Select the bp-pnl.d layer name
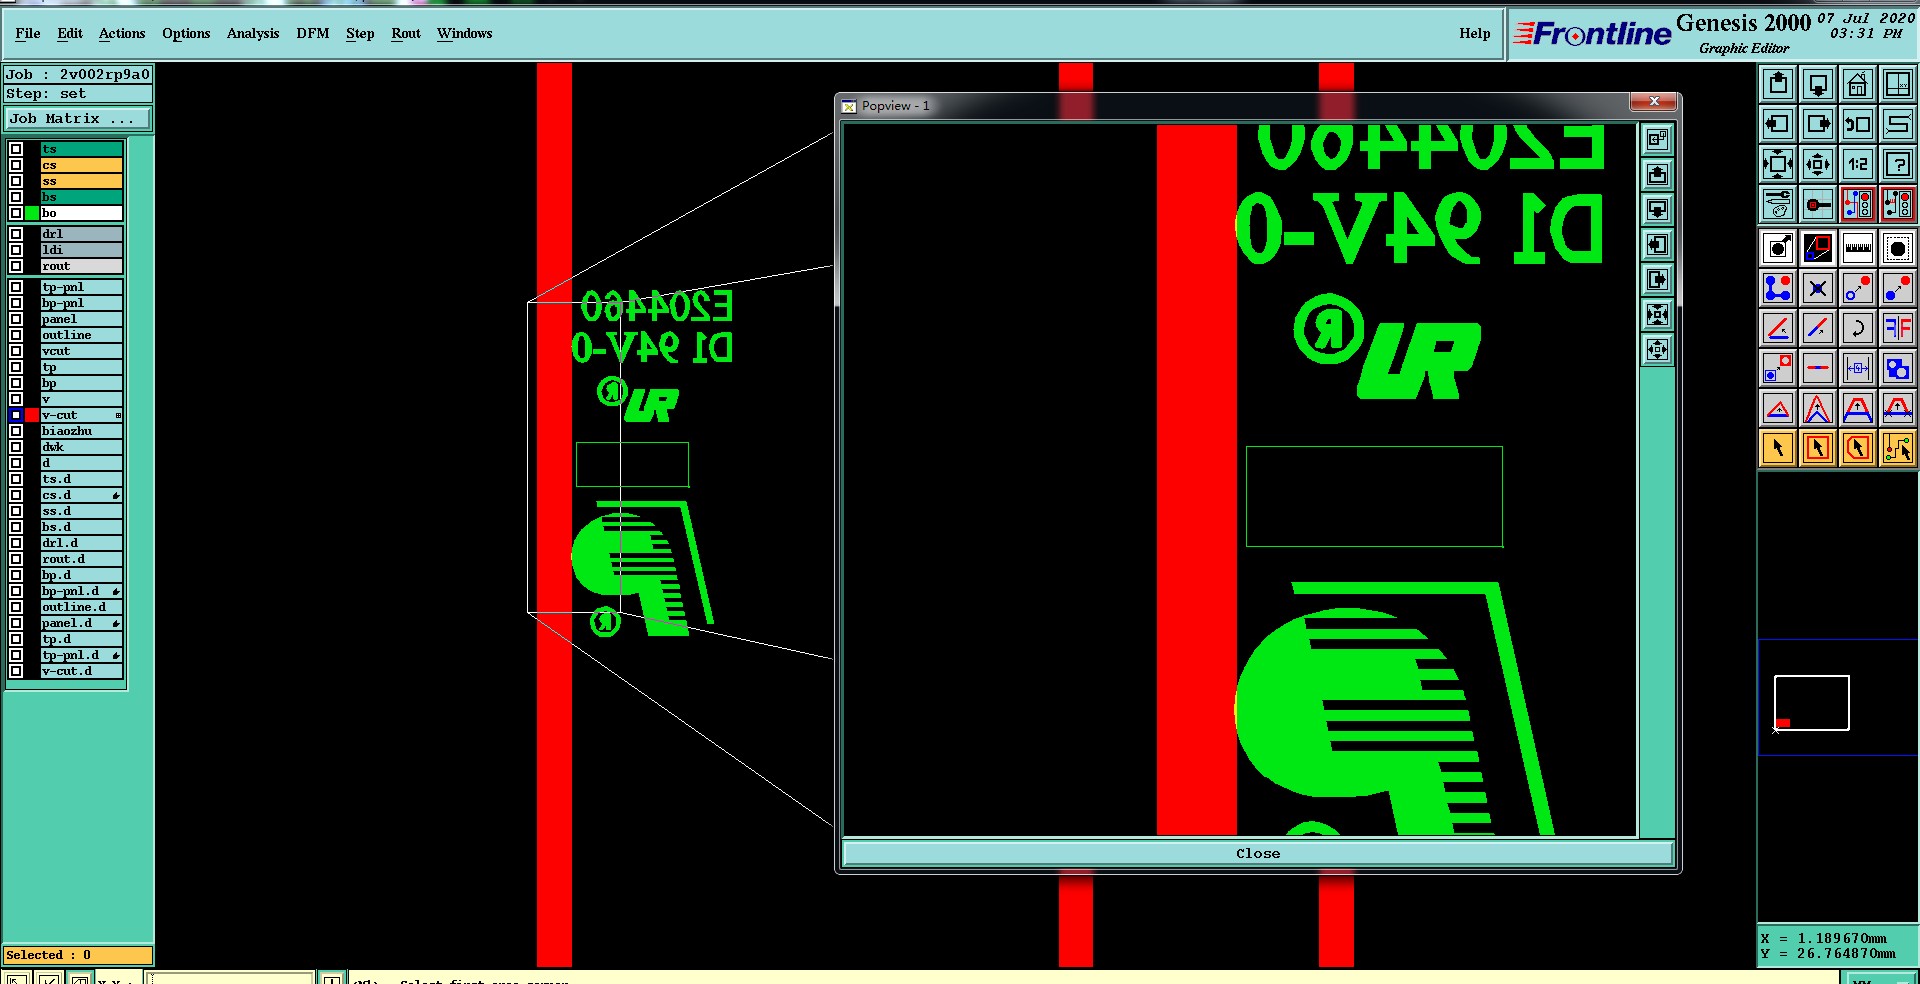 81,591
